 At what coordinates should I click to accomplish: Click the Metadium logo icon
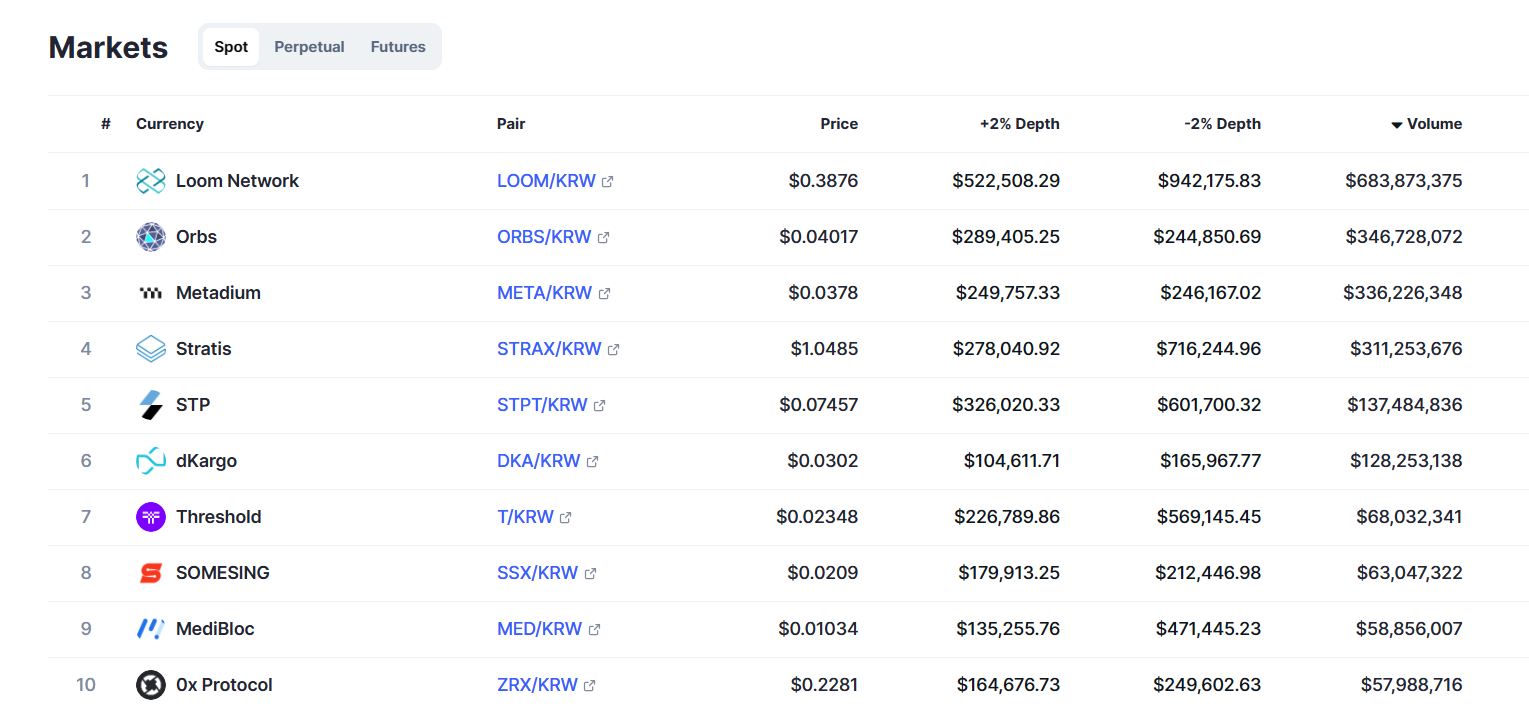[151, 293]
